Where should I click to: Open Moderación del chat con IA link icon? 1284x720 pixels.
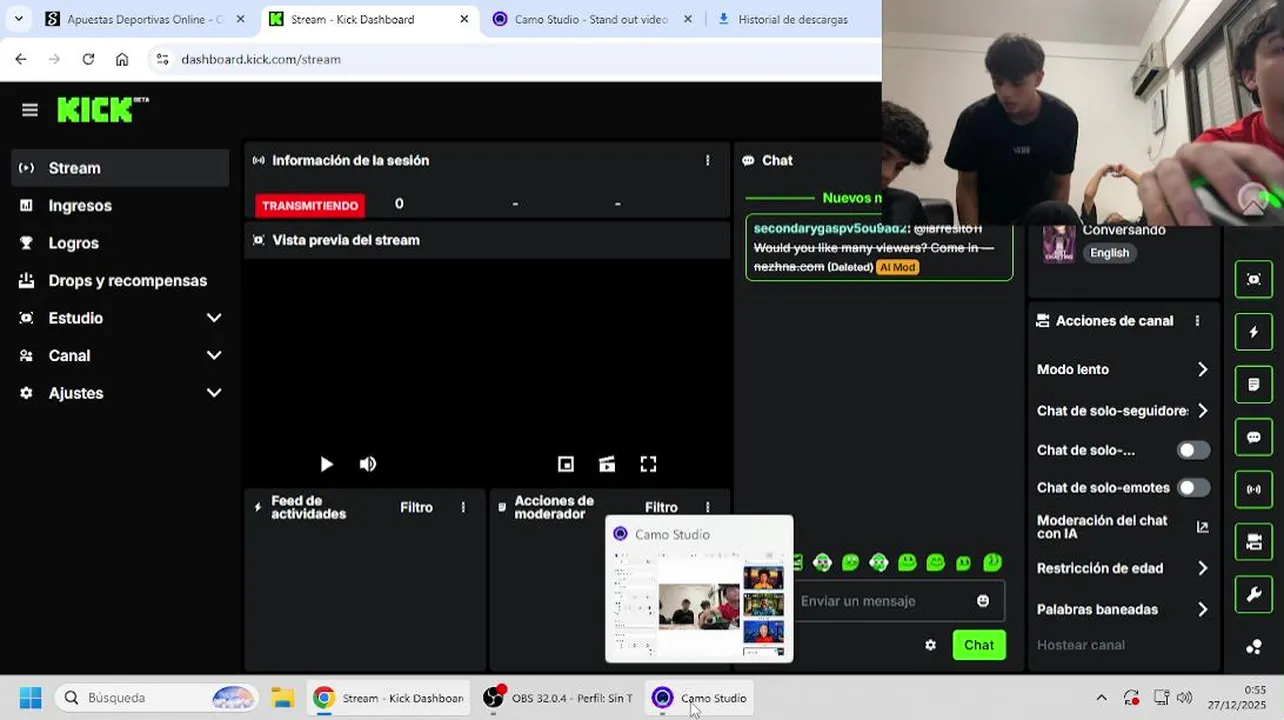(x=1202, y=527)
